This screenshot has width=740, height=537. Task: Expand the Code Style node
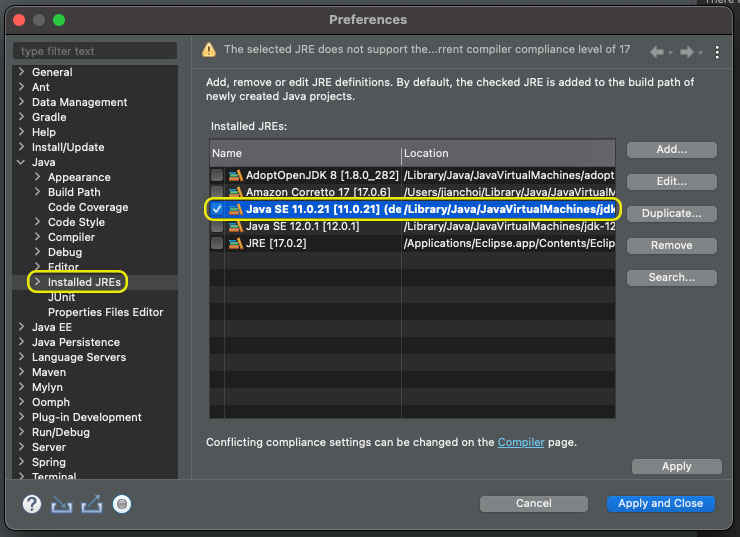37,222
